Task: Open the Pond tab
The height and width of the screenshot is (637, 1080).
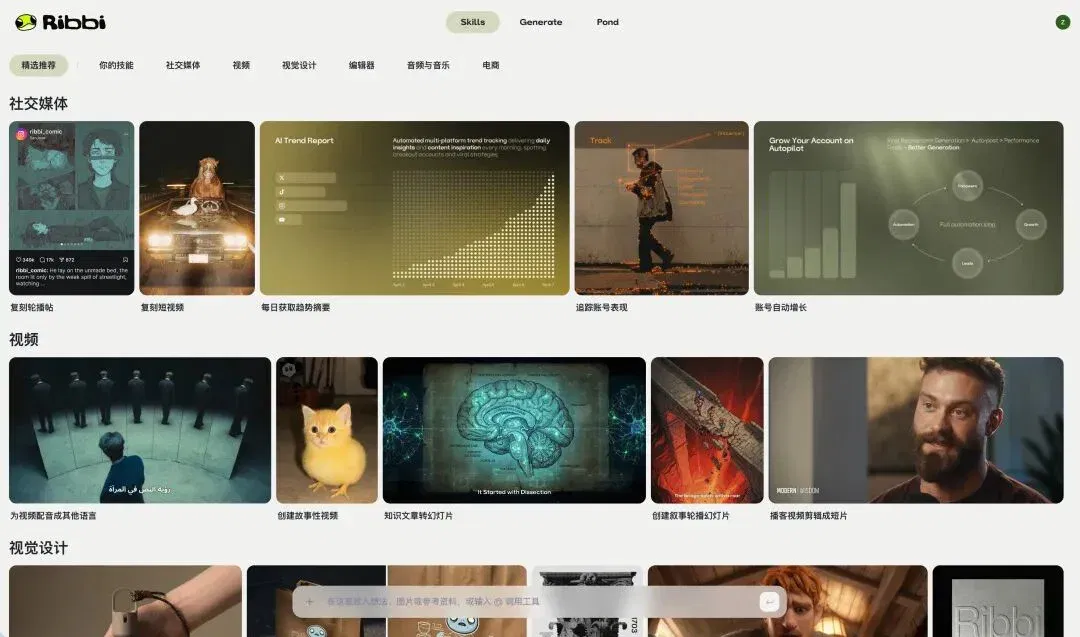Action: [608, 22]
